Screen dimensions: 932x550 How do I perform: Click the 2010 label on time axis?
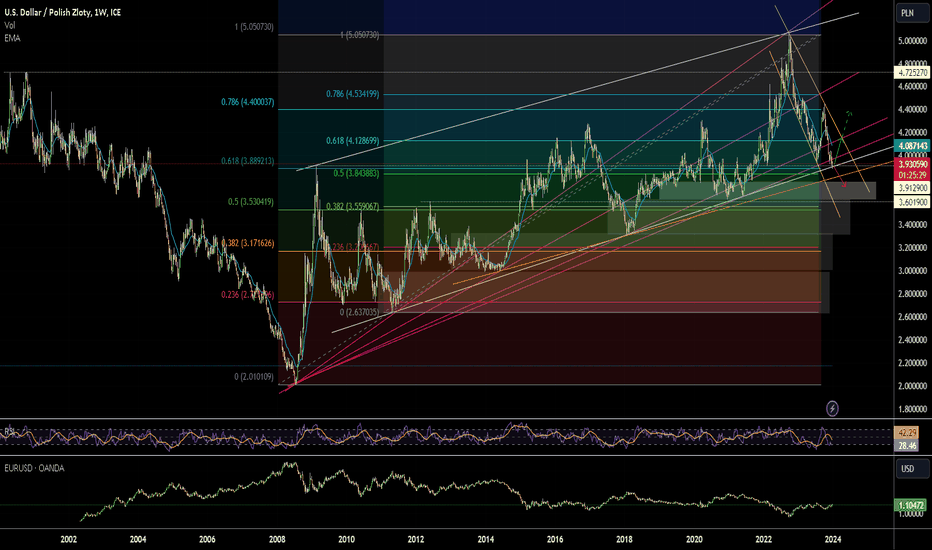(x=347, y=540)
